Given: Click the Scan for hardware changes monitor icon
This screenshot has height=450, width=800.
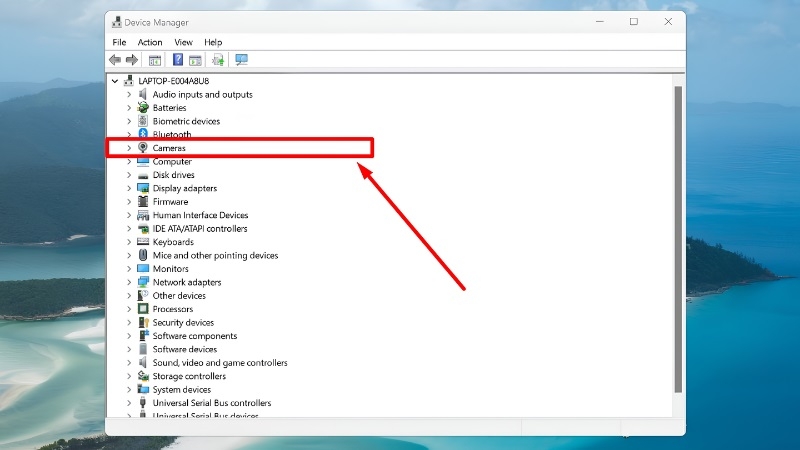Looking at the screenshot, I should tap(241, 60).
